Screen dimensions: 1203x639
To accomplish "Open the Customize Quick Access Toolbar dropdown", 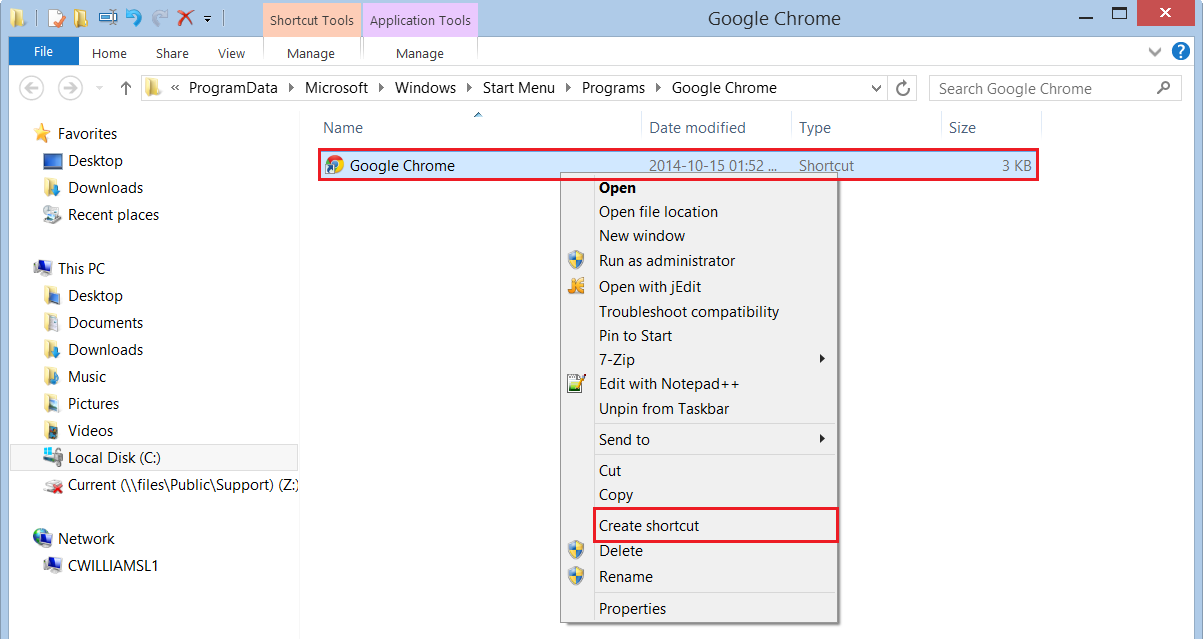I will 207,18.
